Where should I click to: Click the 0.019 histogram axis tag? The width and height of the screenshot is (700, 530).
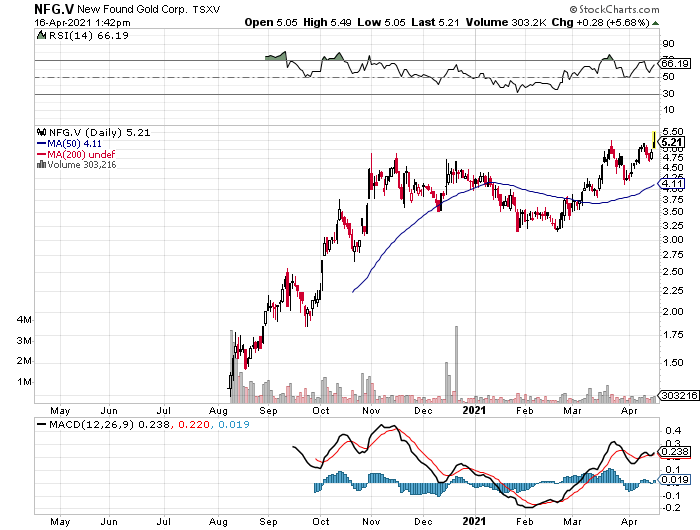[675, 480]
